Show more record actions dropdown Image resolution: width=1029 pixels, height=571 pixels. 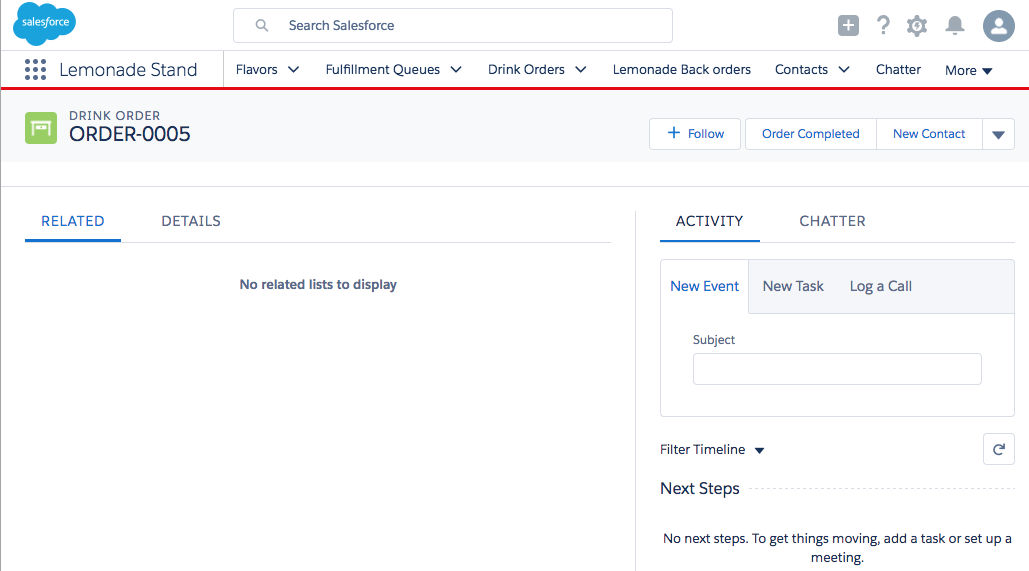click(998, 135)
